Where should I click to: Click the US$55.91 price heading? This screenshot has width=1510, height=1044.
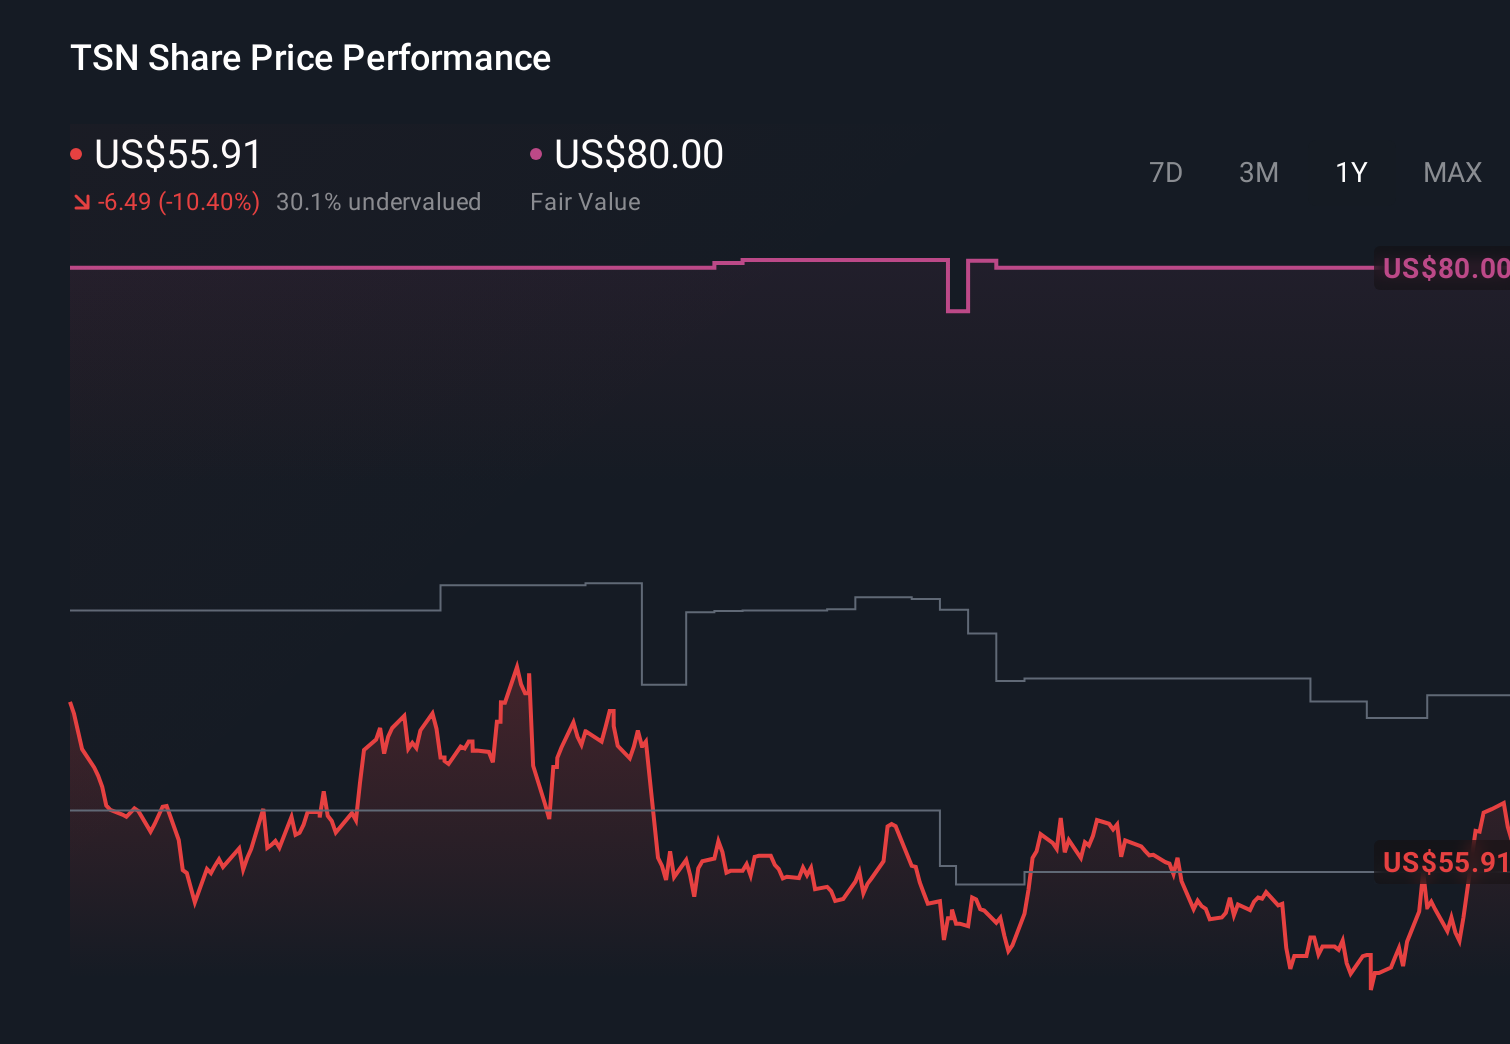pyautogui.click(x=177, y=155)
